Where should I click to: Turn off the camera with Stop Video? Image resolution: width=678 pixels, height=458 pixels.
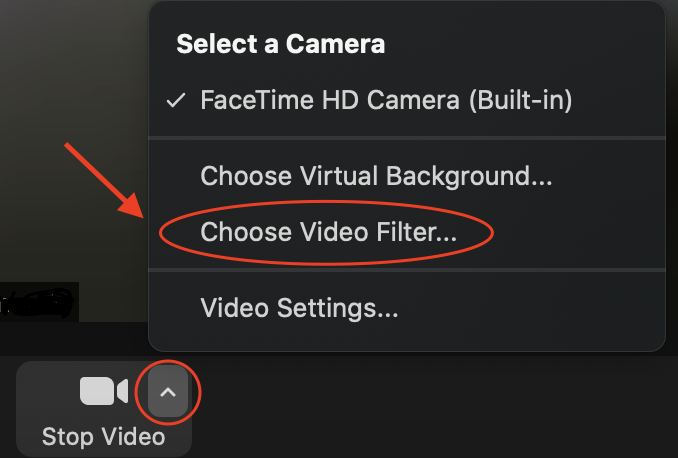pos(104,409)
